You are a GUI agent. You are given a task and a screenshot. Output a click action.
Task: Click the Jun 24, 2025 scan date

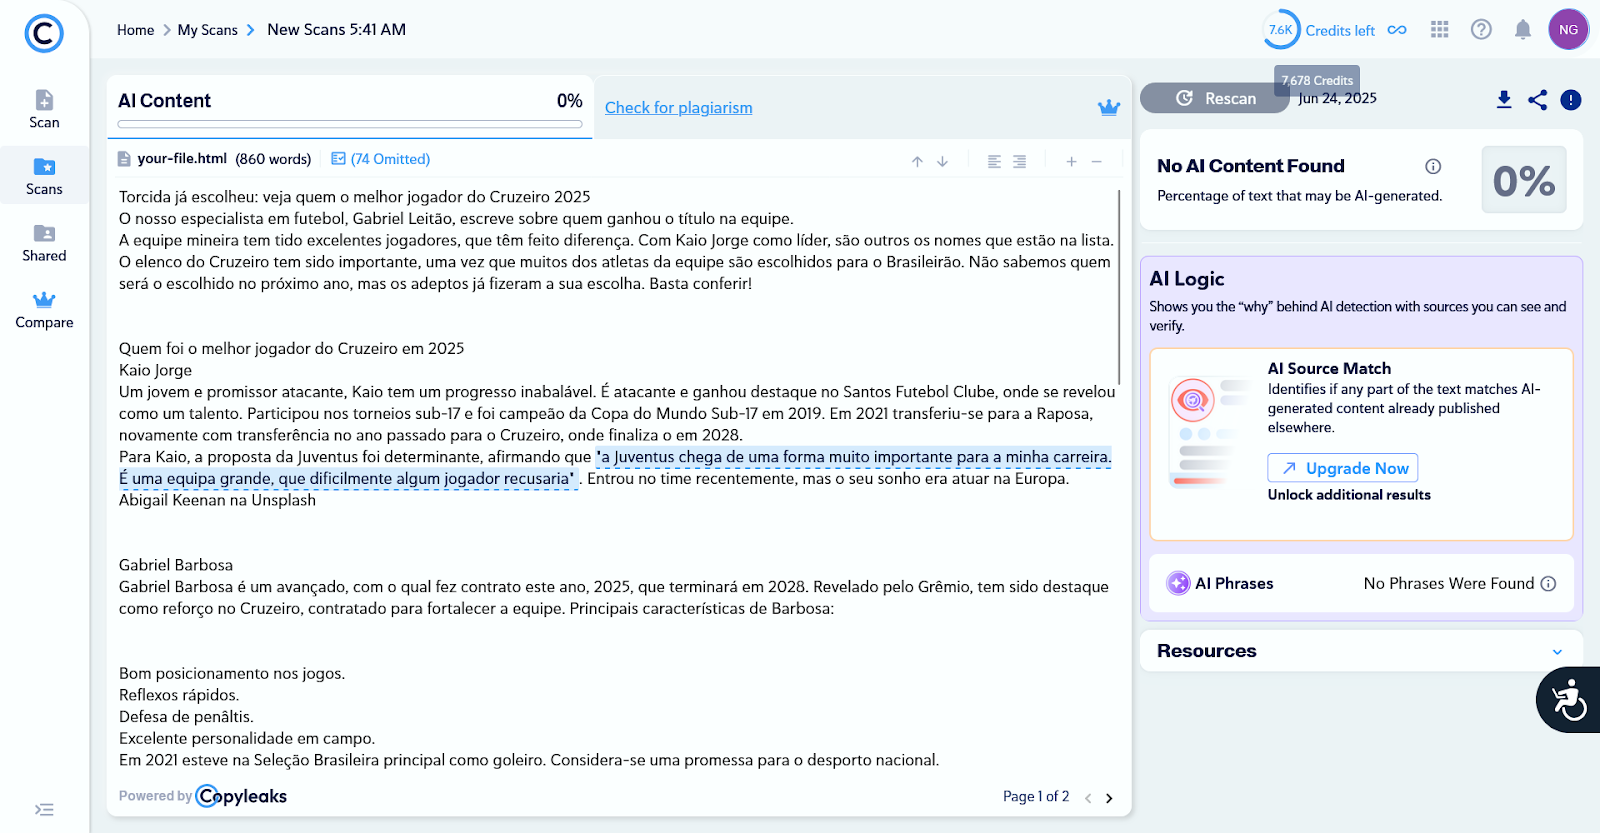coord(1337,98)
